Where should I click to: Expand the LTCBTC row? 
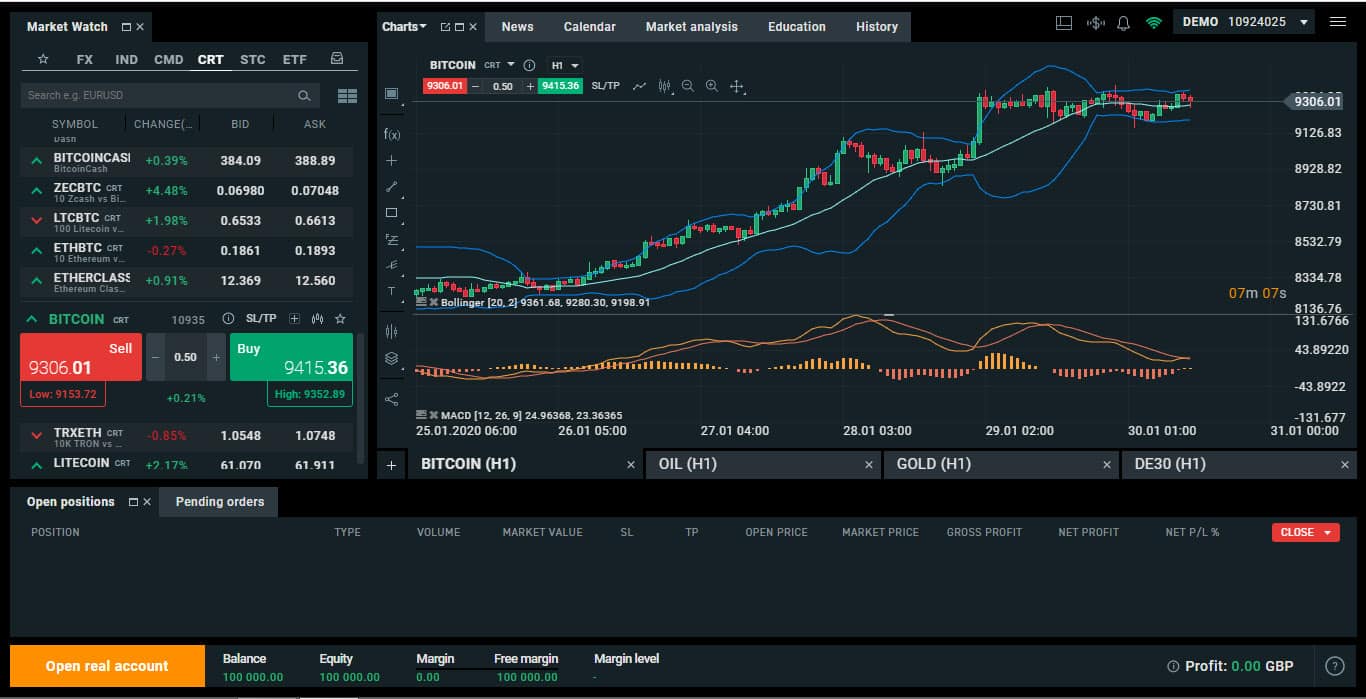coord(37,220)
